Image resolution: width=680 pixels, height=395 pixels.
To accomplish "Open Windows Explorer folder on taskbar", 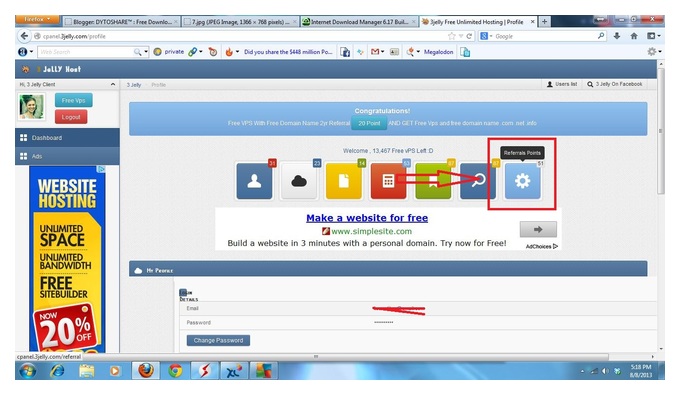I will (86, 371).
